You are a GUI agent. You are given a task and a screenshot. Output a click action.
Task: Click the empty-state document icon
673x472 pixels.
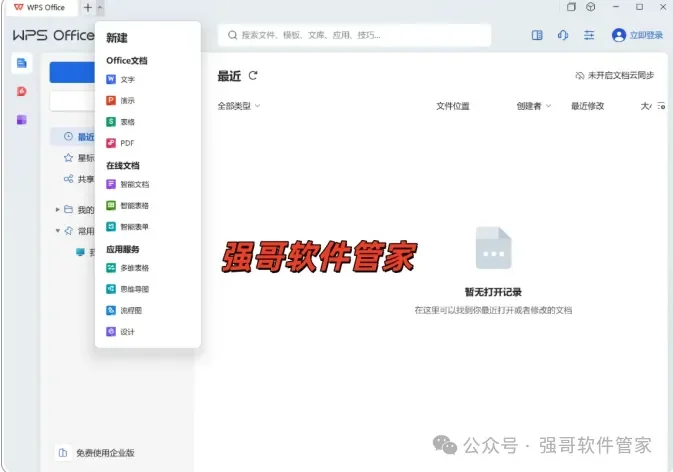pyautogui.click(x=494, y=248)
